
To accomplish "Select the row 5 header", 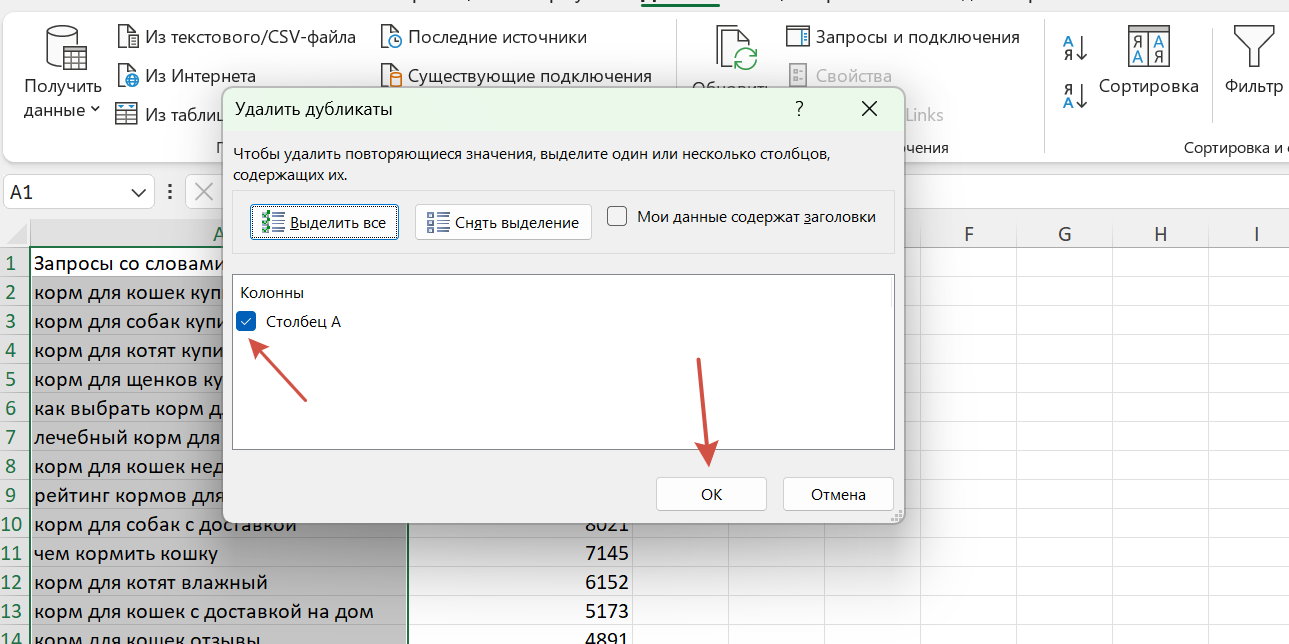I will point(15,379).
